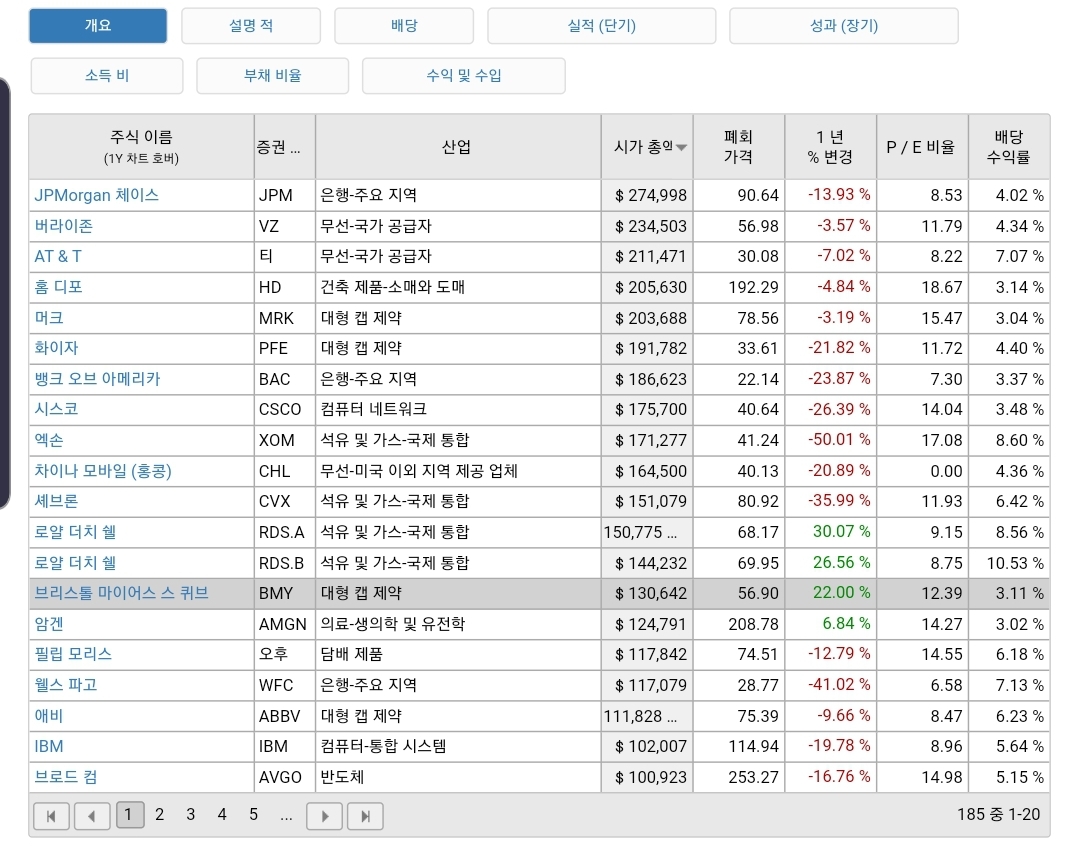Viewport: 1080px width, 847px height.
Task: Open the 머크 stock link
Action: point(49,317)
